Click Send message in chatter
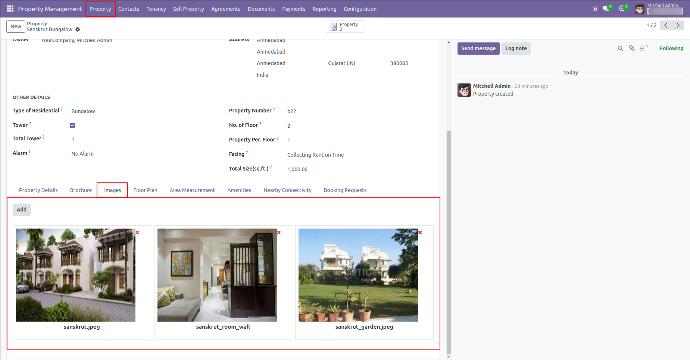690x360 pixels. click(478, 48)
